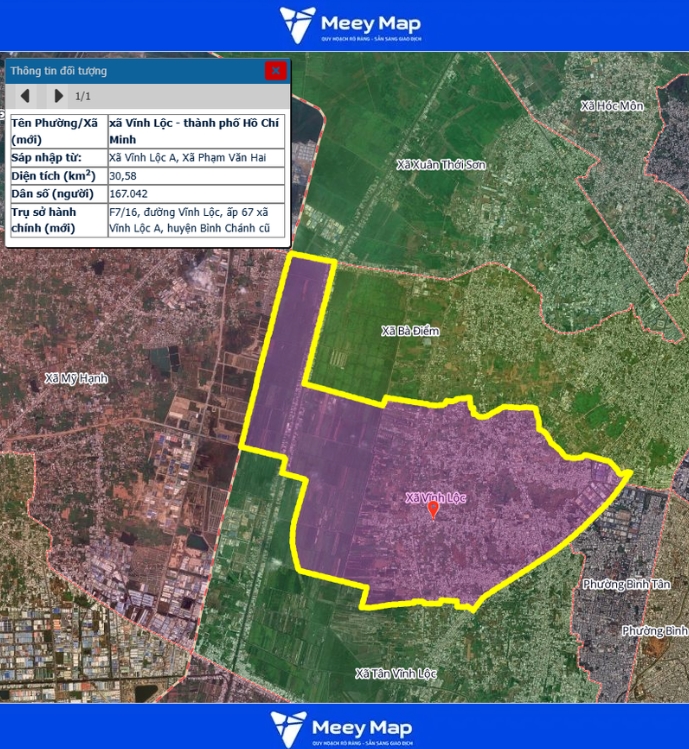
Task: Click the Xã Mỹ Hạnh map label
Action: tap(76, 378)
